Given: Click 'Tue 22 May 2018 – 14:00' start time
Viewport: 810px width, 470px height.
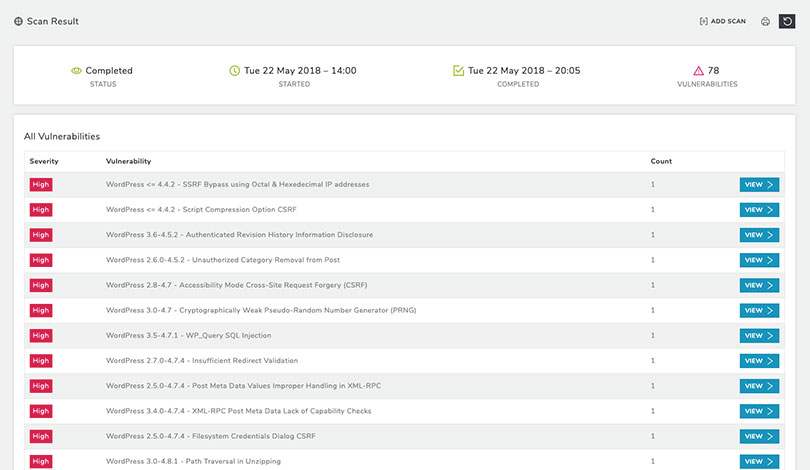Looking at the screenshot, I should 300,71.
